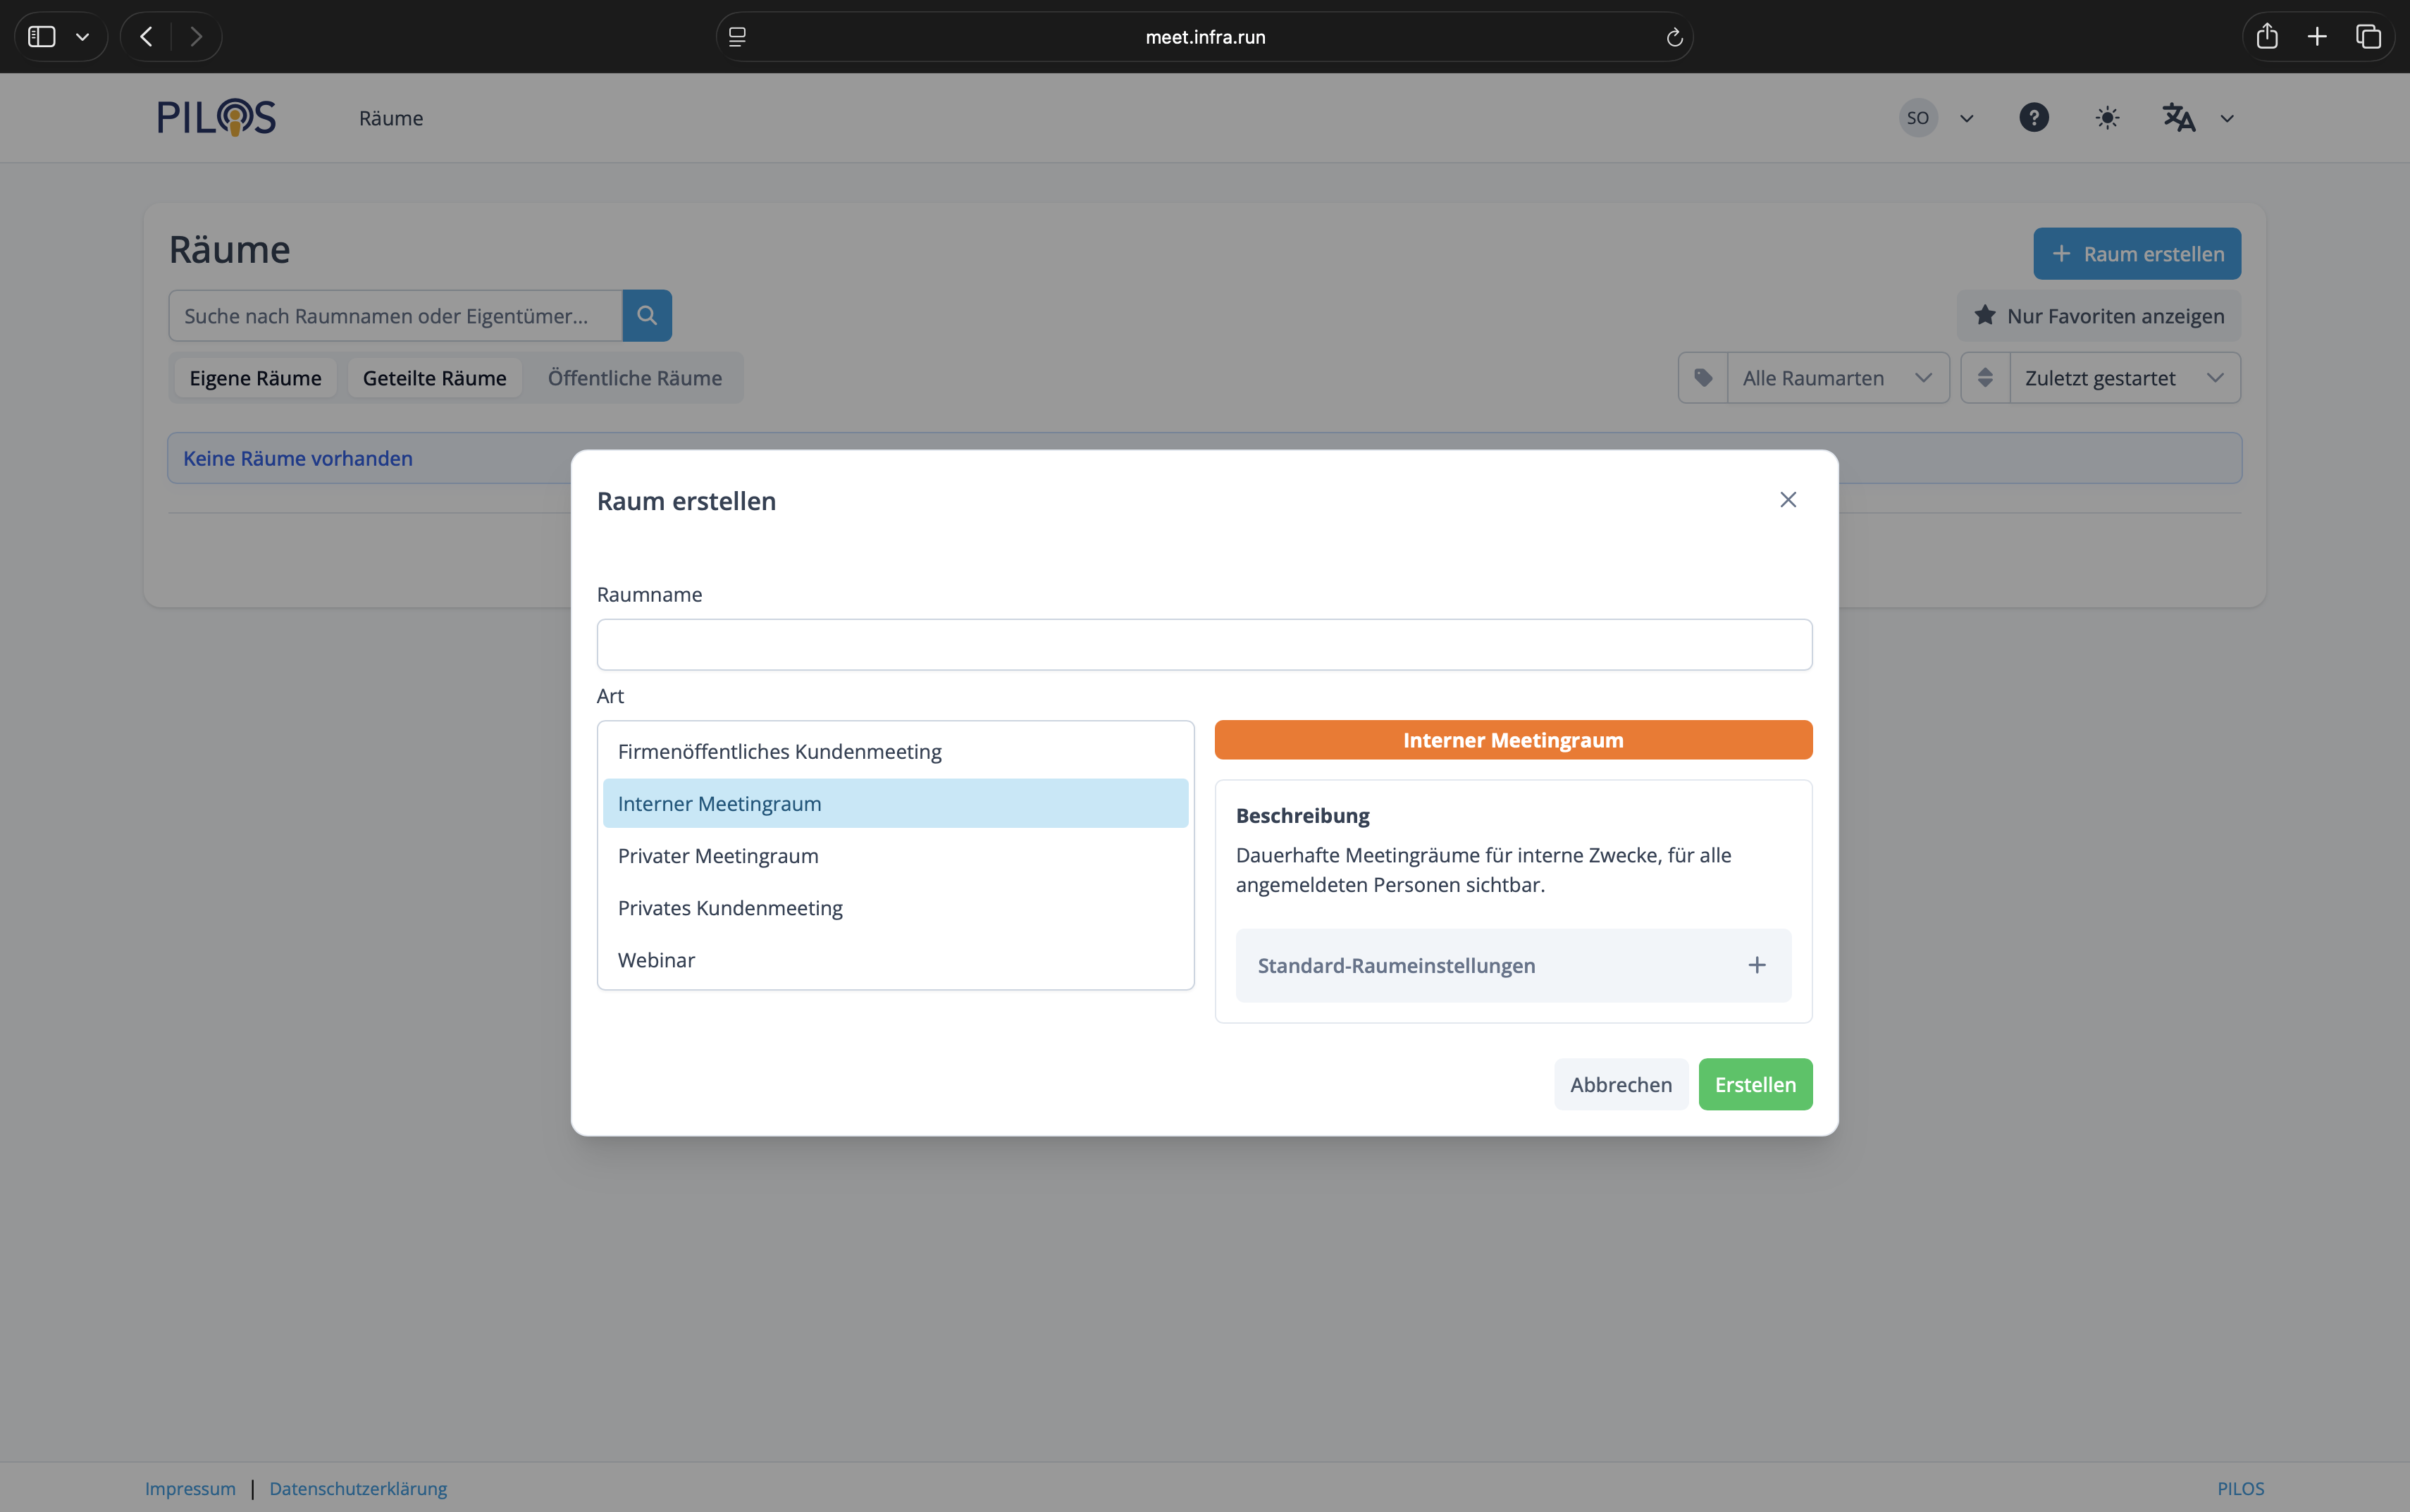The width and height of the screenshot is (2410, 1512).
Task: Open new browser tab with plus icon
Action: [x=2317, y=37]
